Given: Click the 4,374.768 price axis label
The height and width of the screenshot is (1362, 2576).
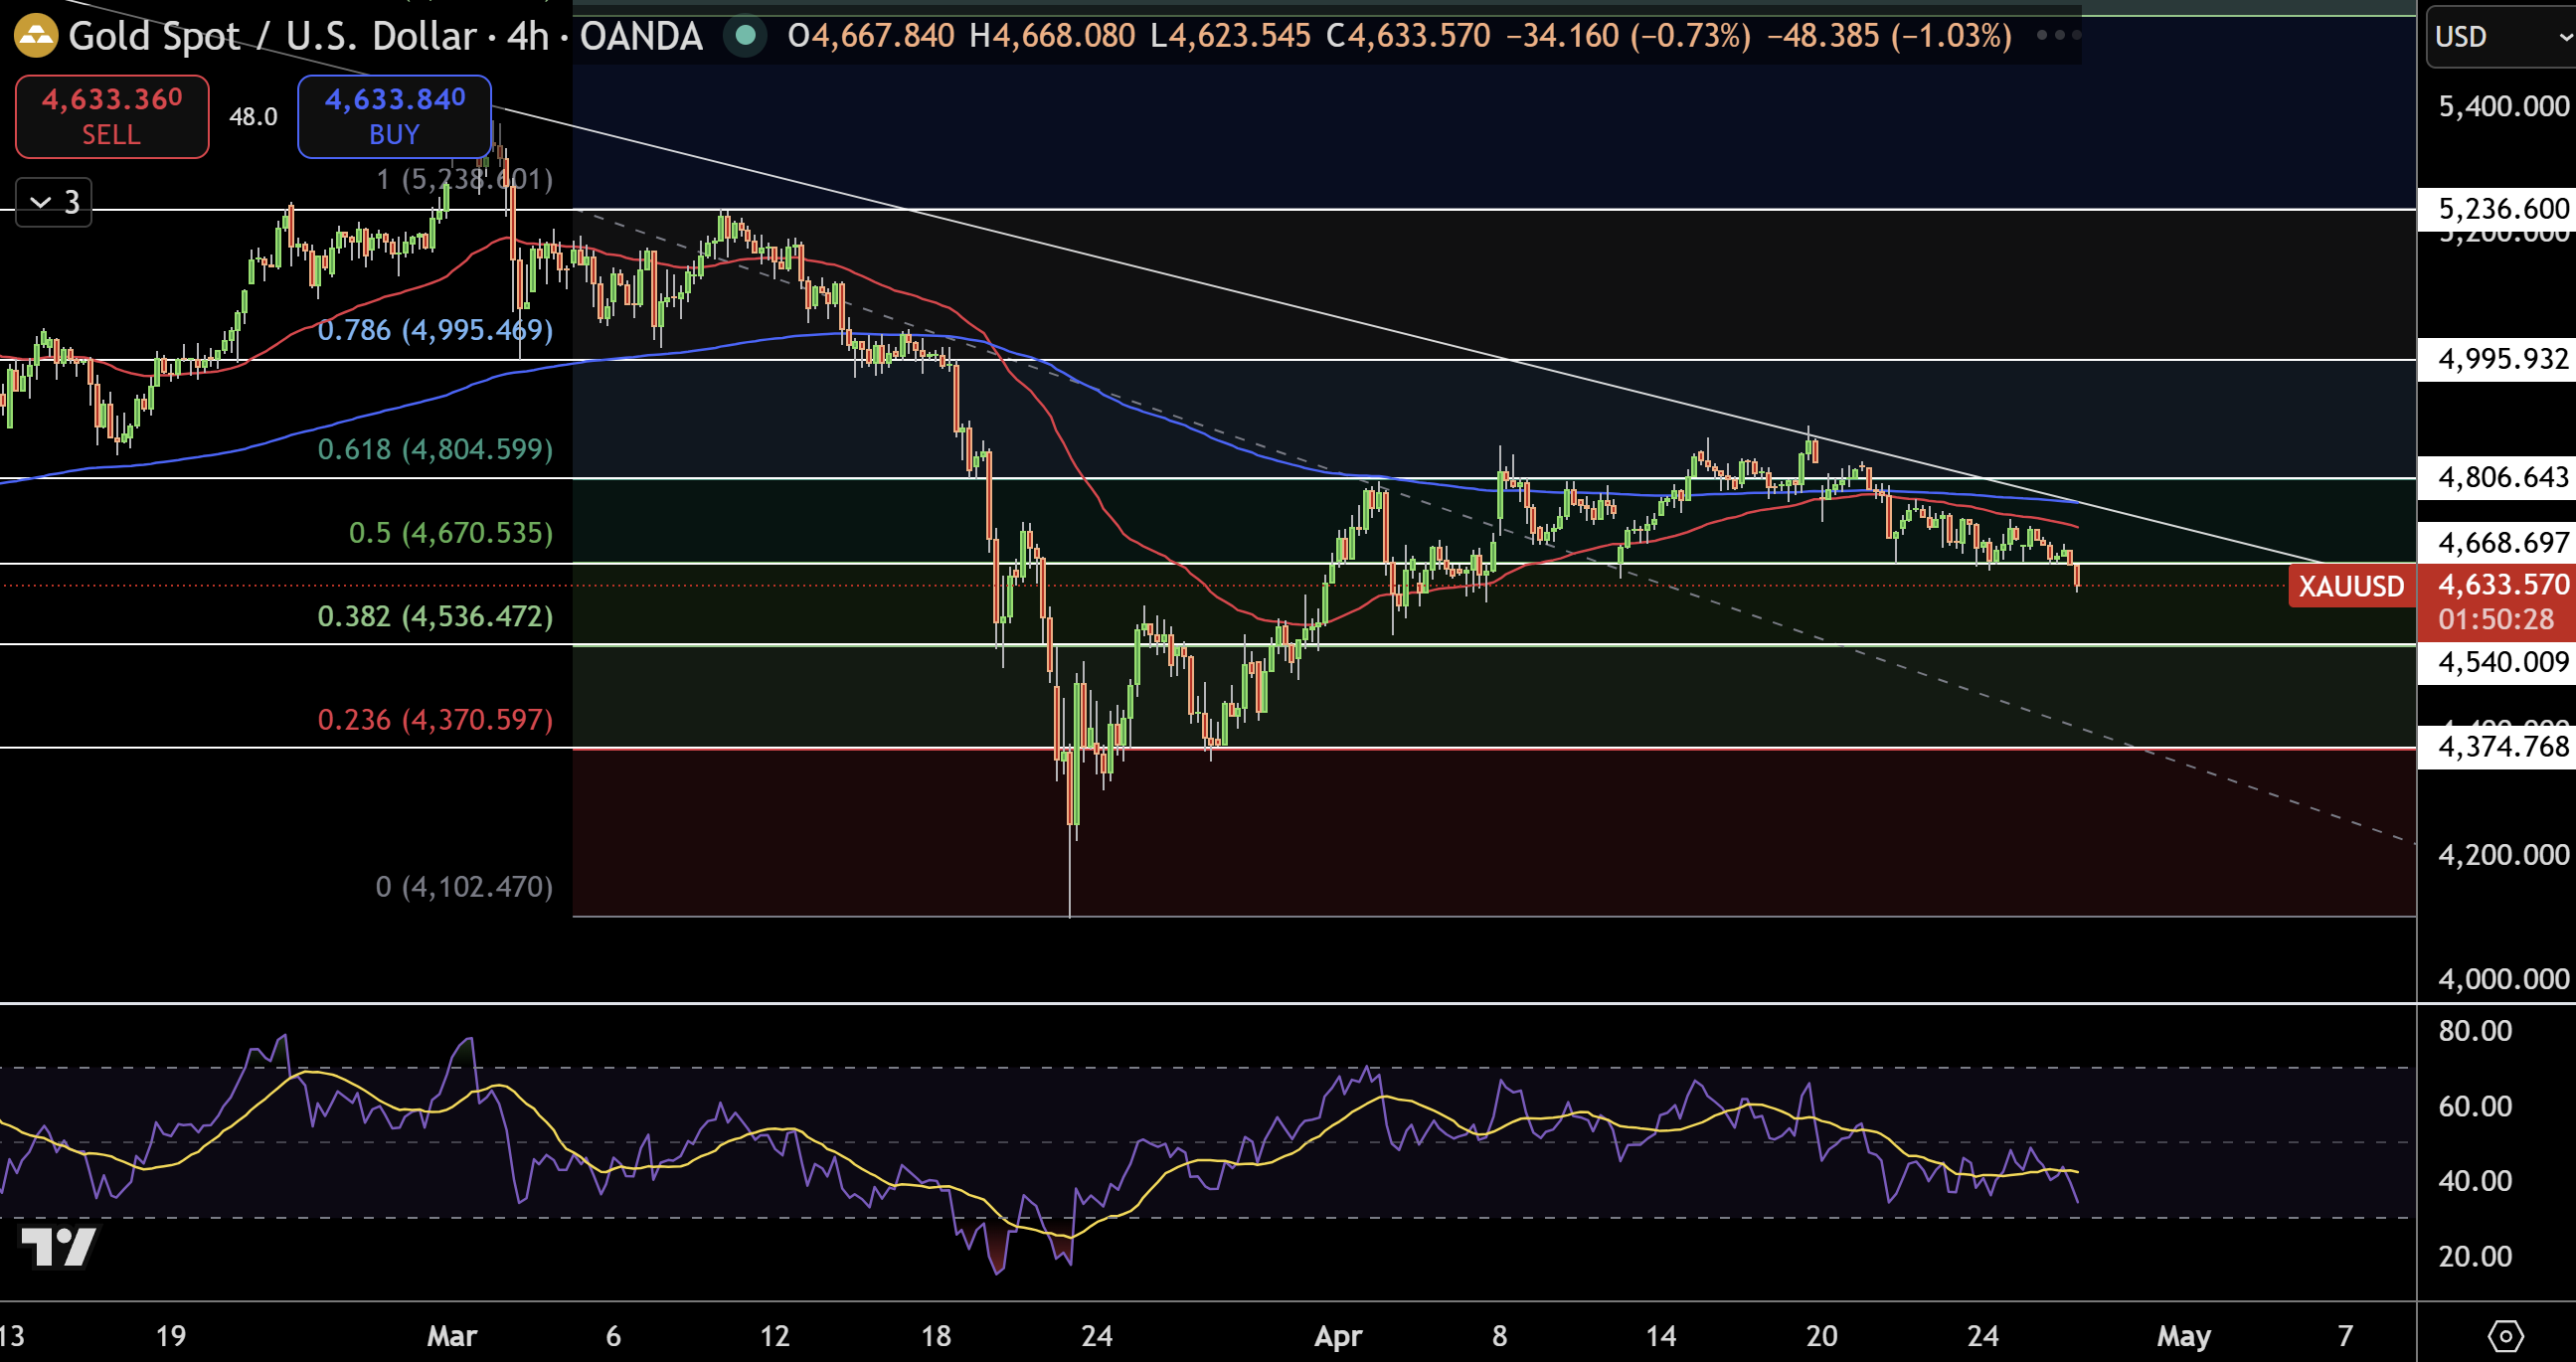Looking at the screenshot, I should click(x=2498, y=746).
